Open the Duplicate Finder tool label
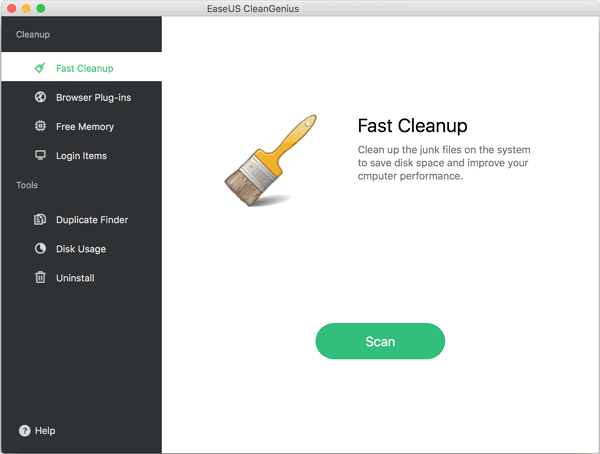600x454 pixels. click(x=92, y=220)
